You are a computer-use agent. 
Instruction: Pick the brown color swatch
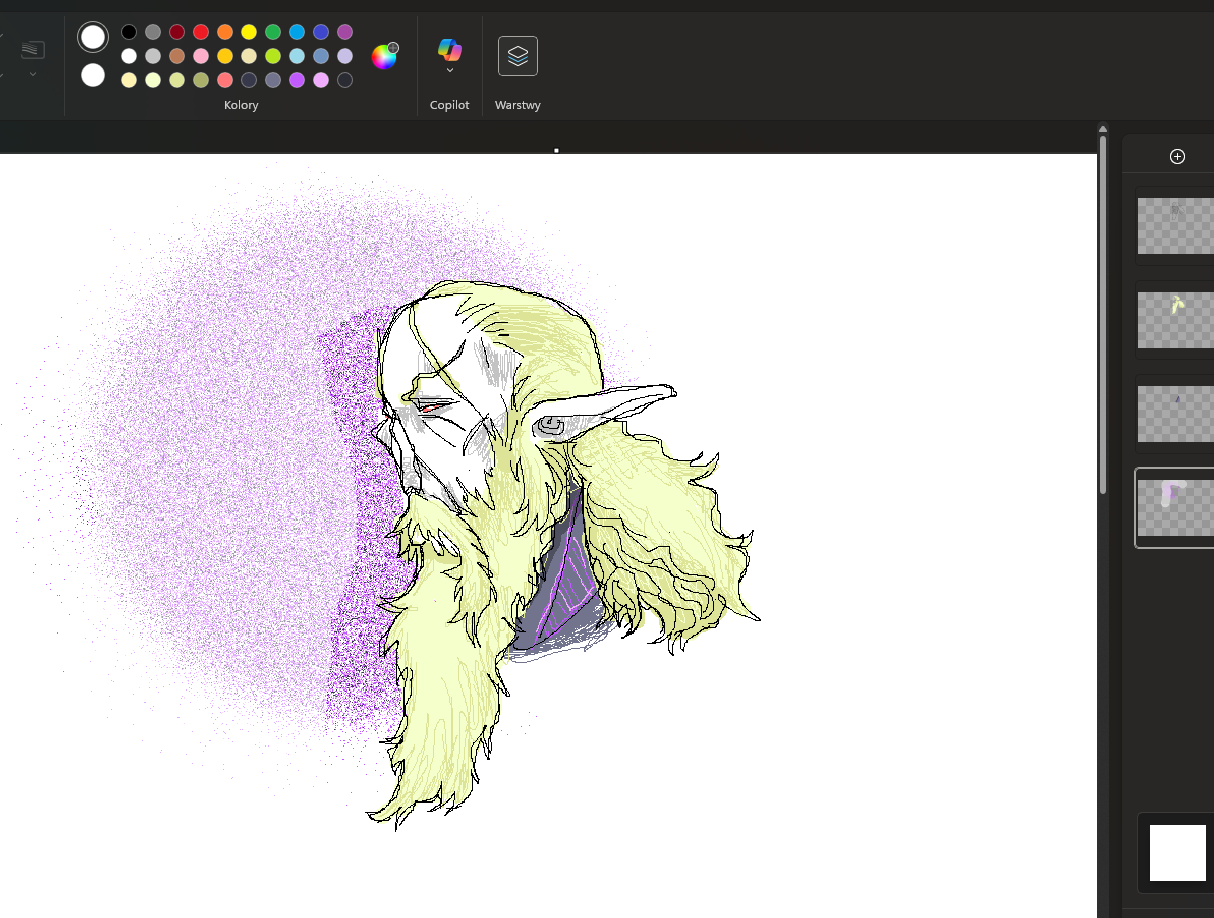[177, 56]
